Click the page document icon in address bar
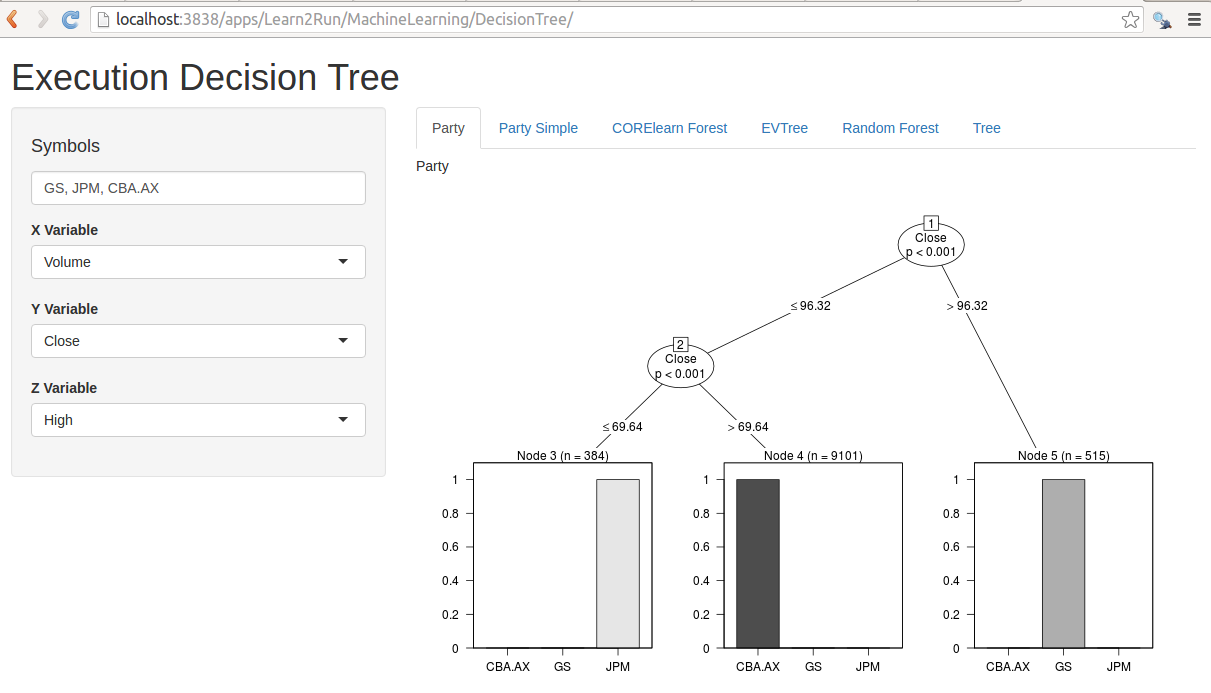Viewport: 1211px width, 693px height. click(103, 18)
